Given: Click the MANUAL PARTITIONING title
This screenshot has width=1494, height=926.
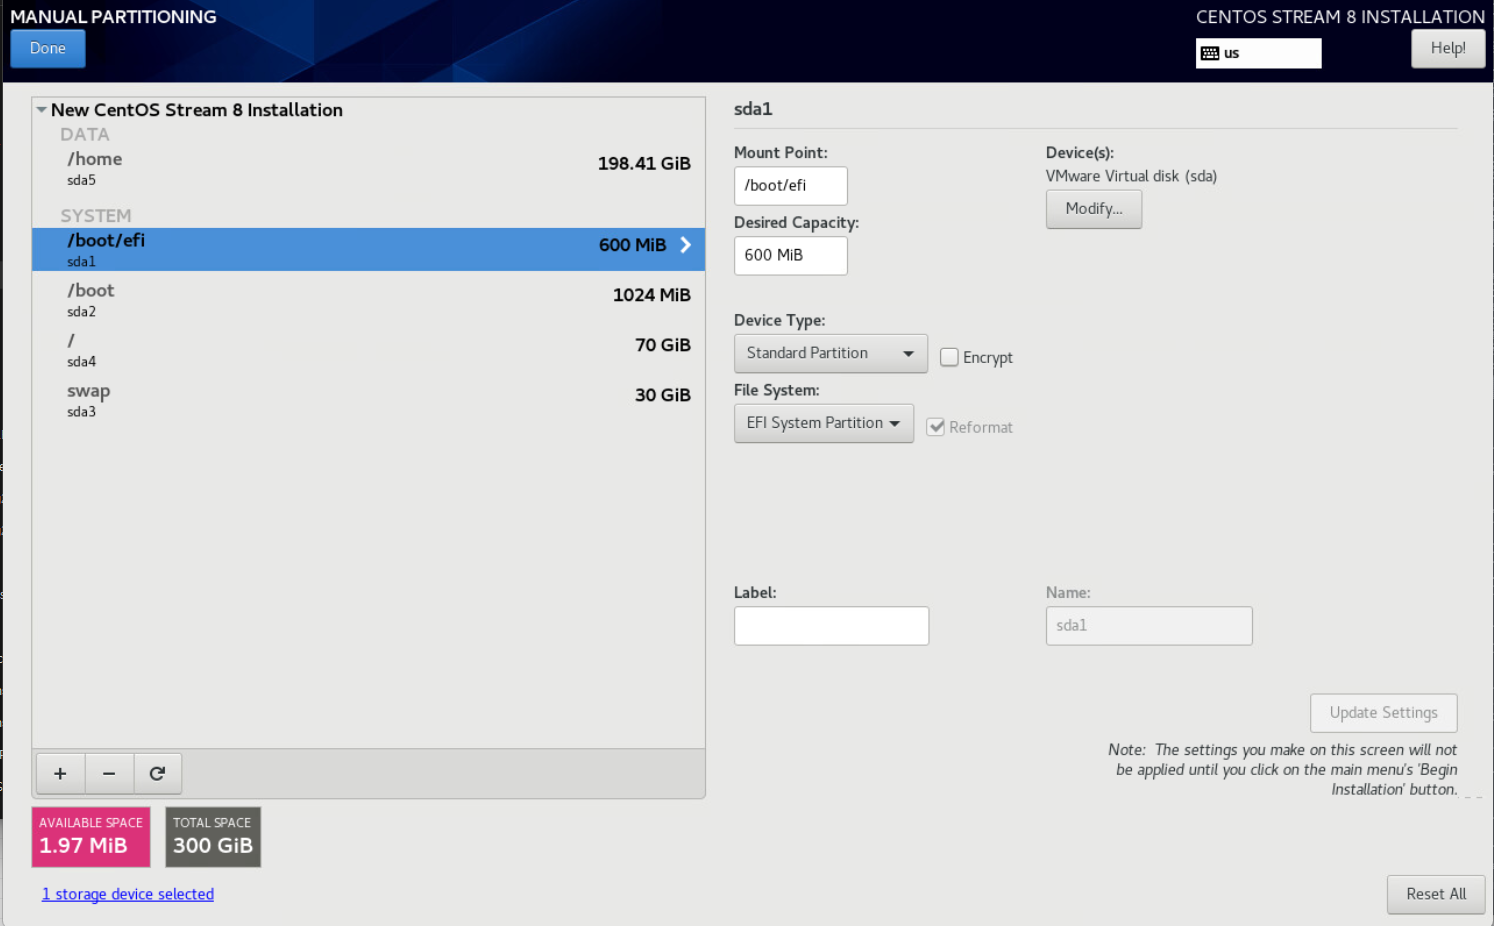Looking at the screenshot, I should click(x=113, y=17).
